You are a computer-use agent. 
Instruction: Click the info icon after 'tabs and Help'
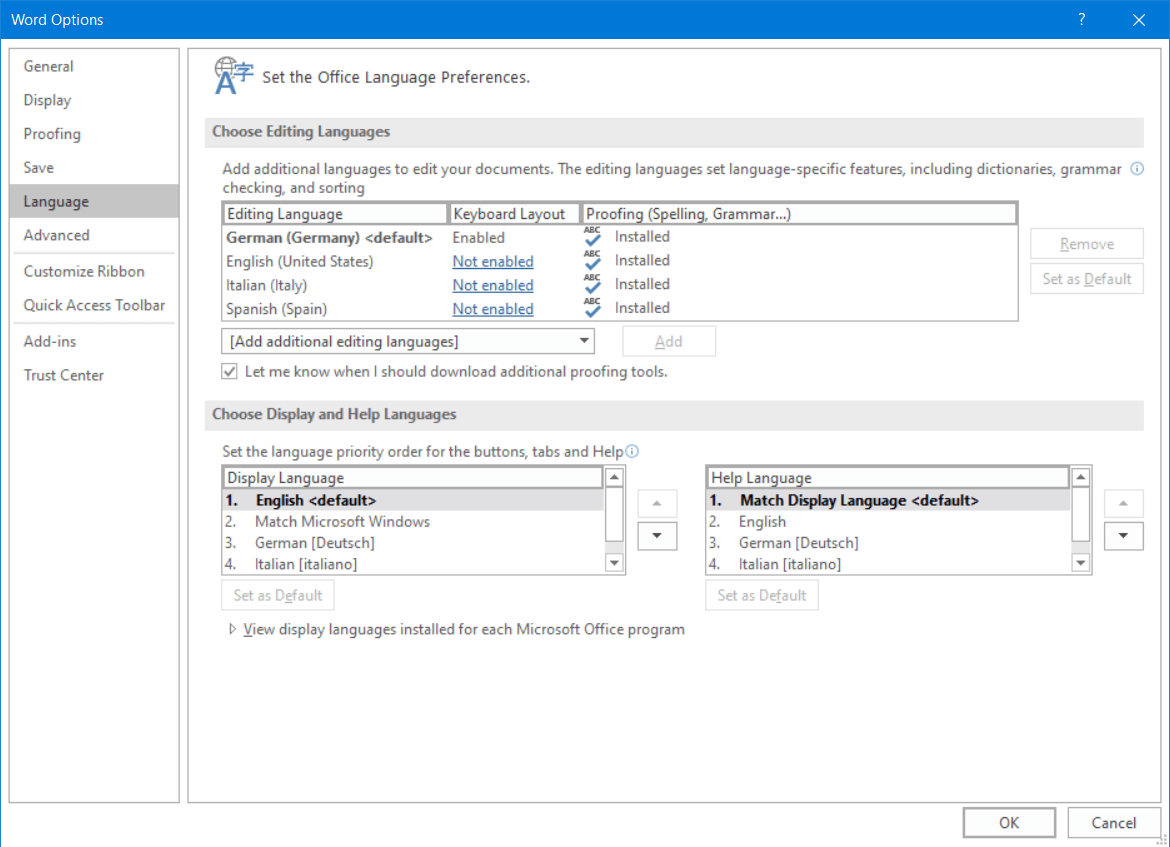point(631,451)
